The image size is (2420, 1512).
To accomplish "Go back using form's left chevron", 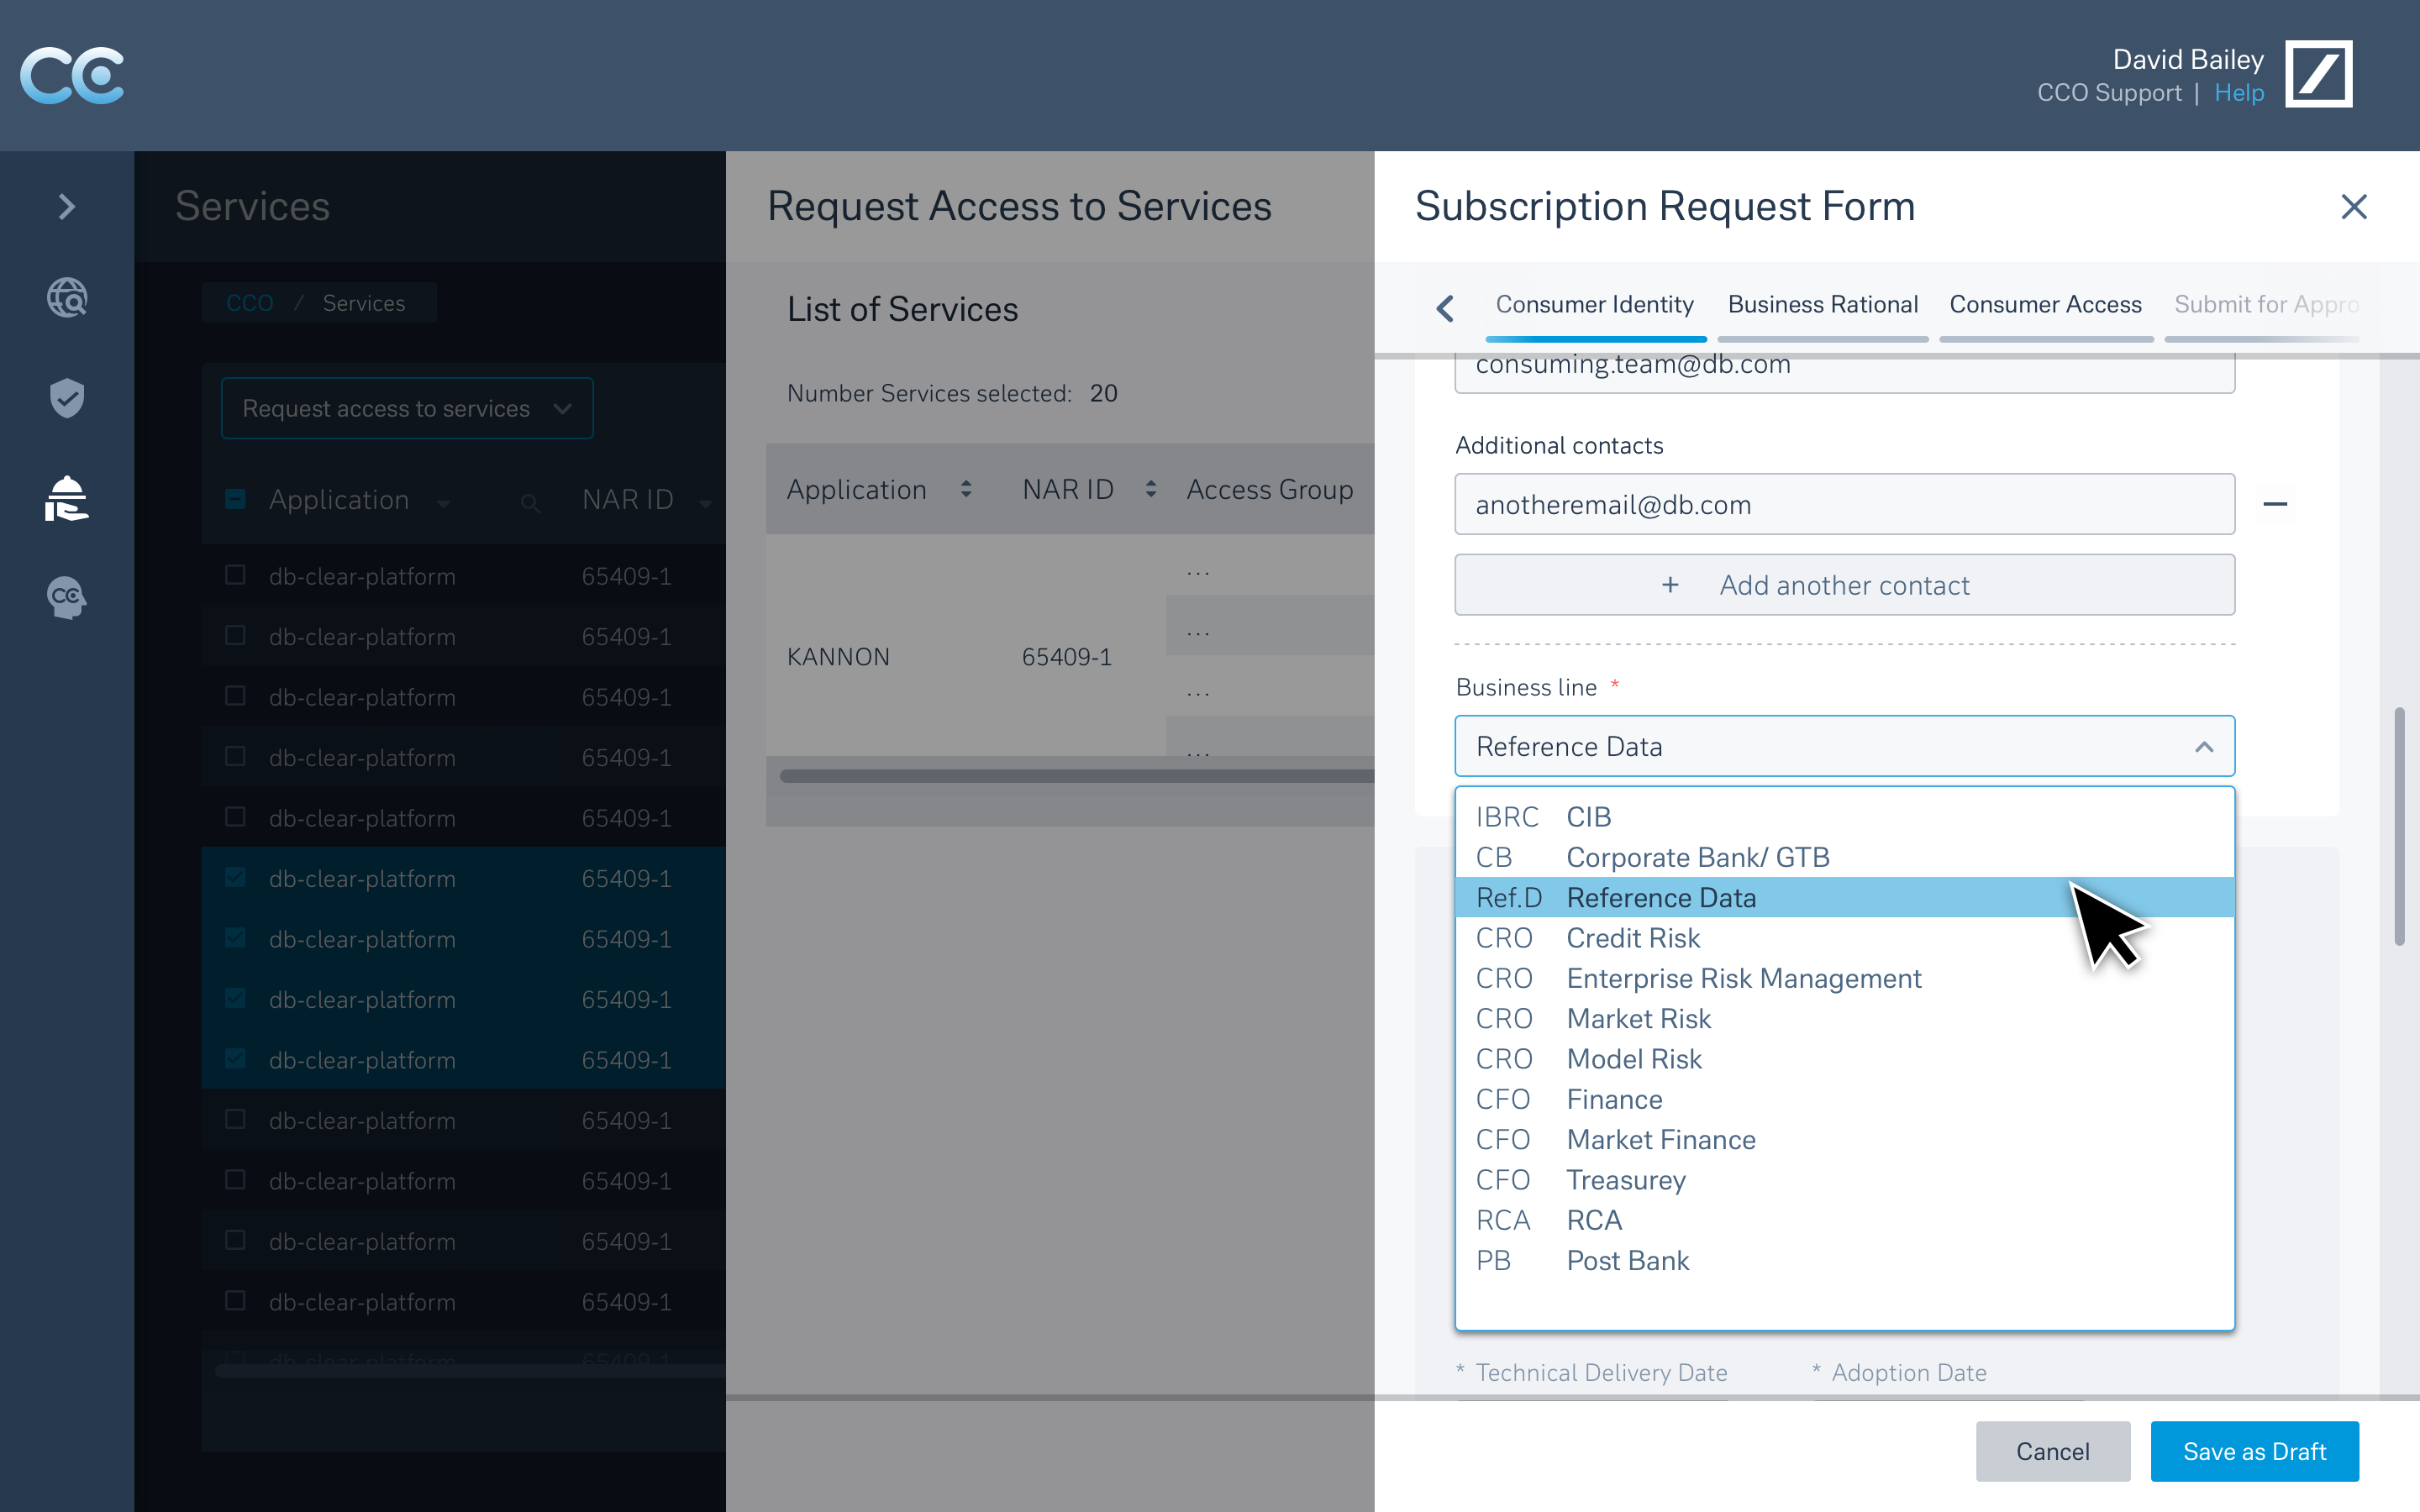I will 1444,307.
